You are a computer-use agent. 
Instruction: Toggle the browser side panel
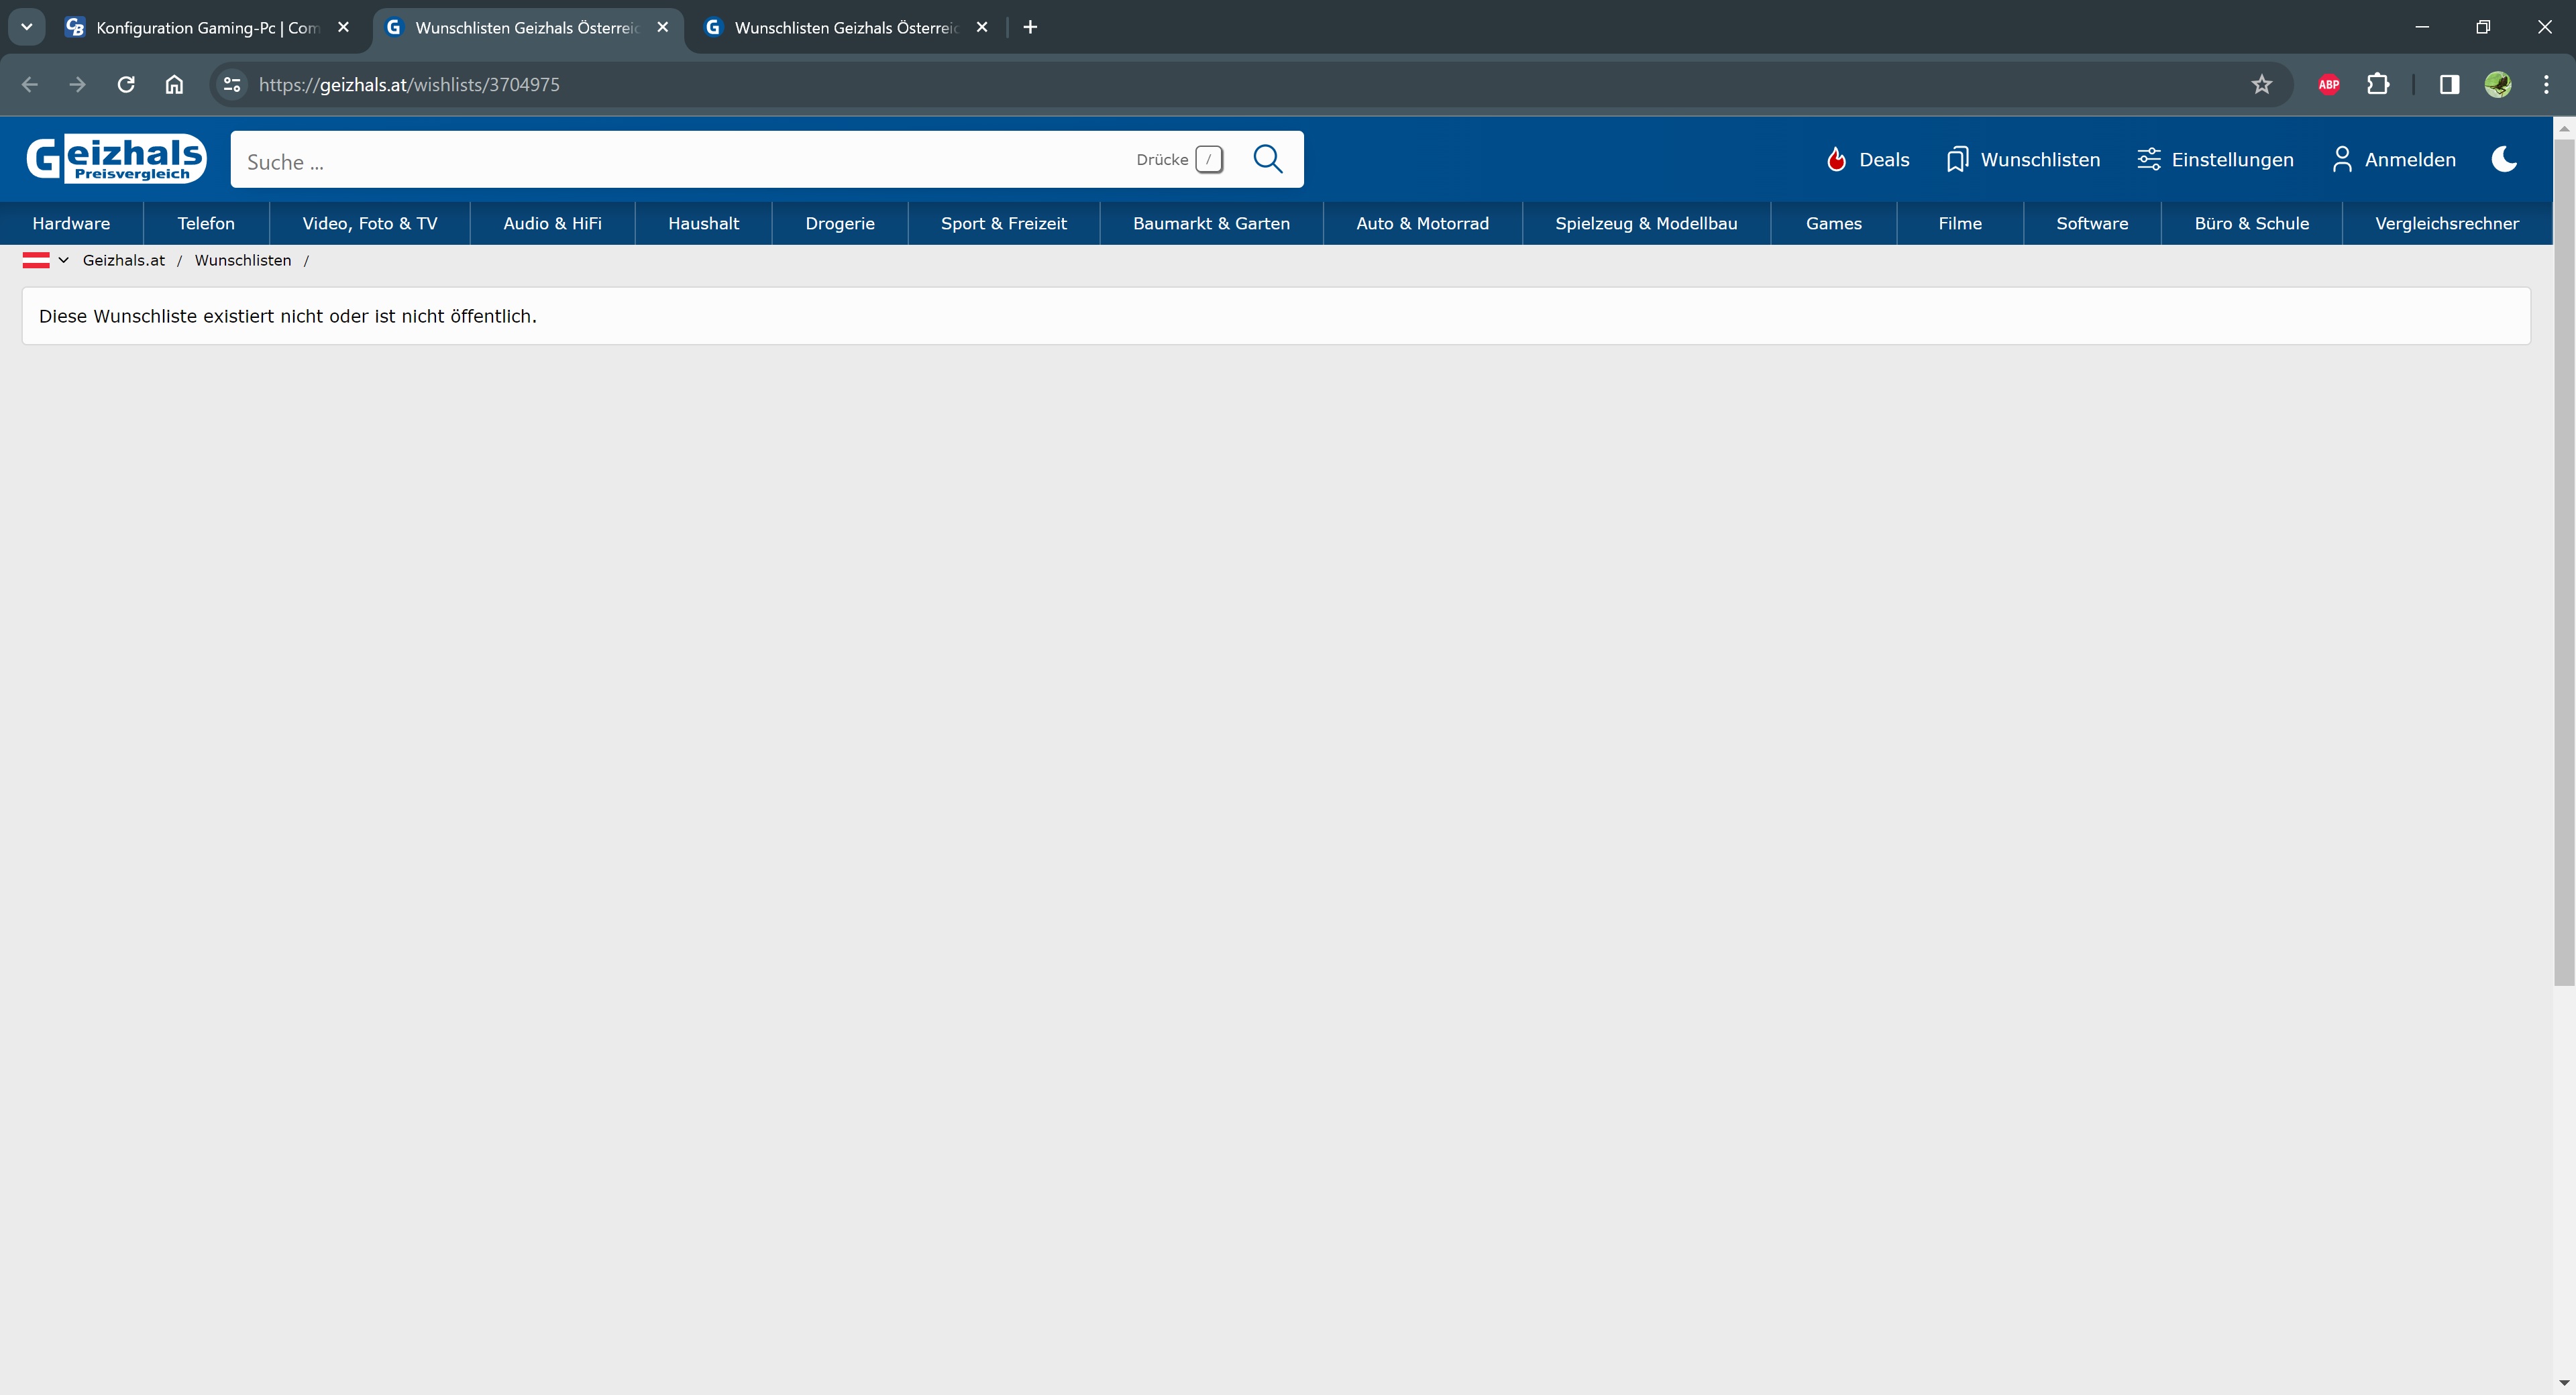[2449, 85]
